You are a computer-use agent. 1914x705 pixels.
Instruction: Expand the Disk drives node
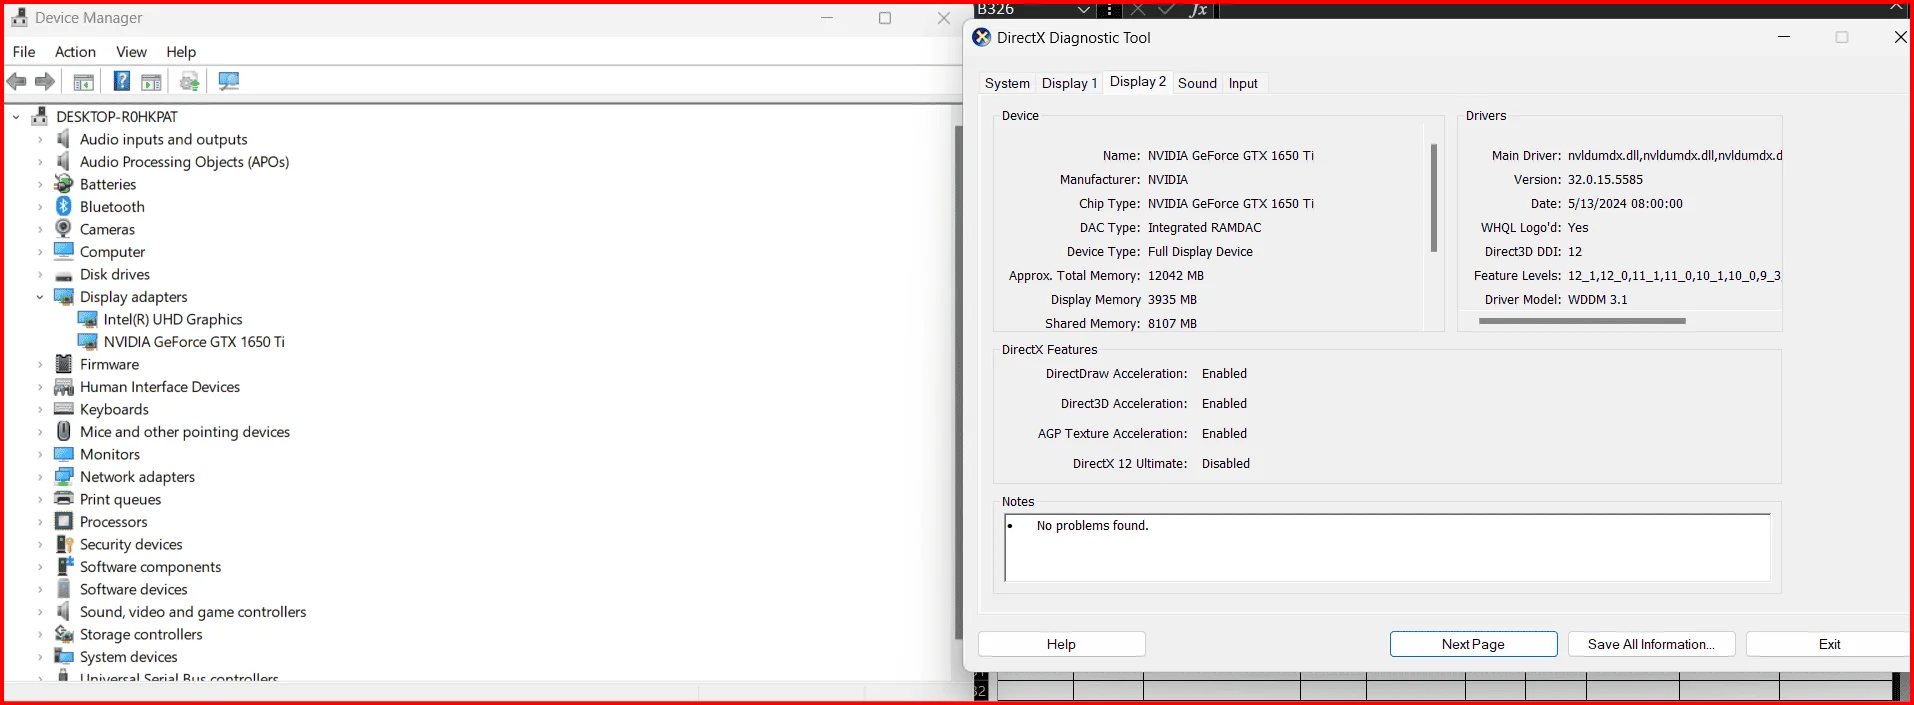(x=40, y=274)
